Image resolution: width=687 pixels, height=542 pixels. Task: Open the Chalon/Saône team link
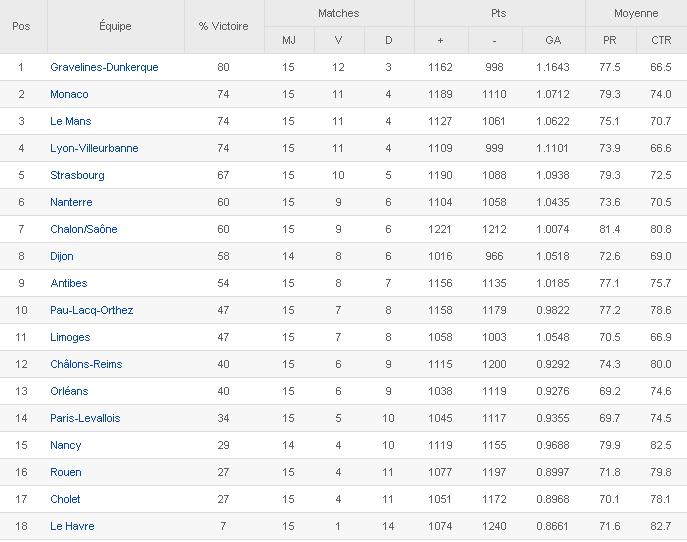click(84, 229)
